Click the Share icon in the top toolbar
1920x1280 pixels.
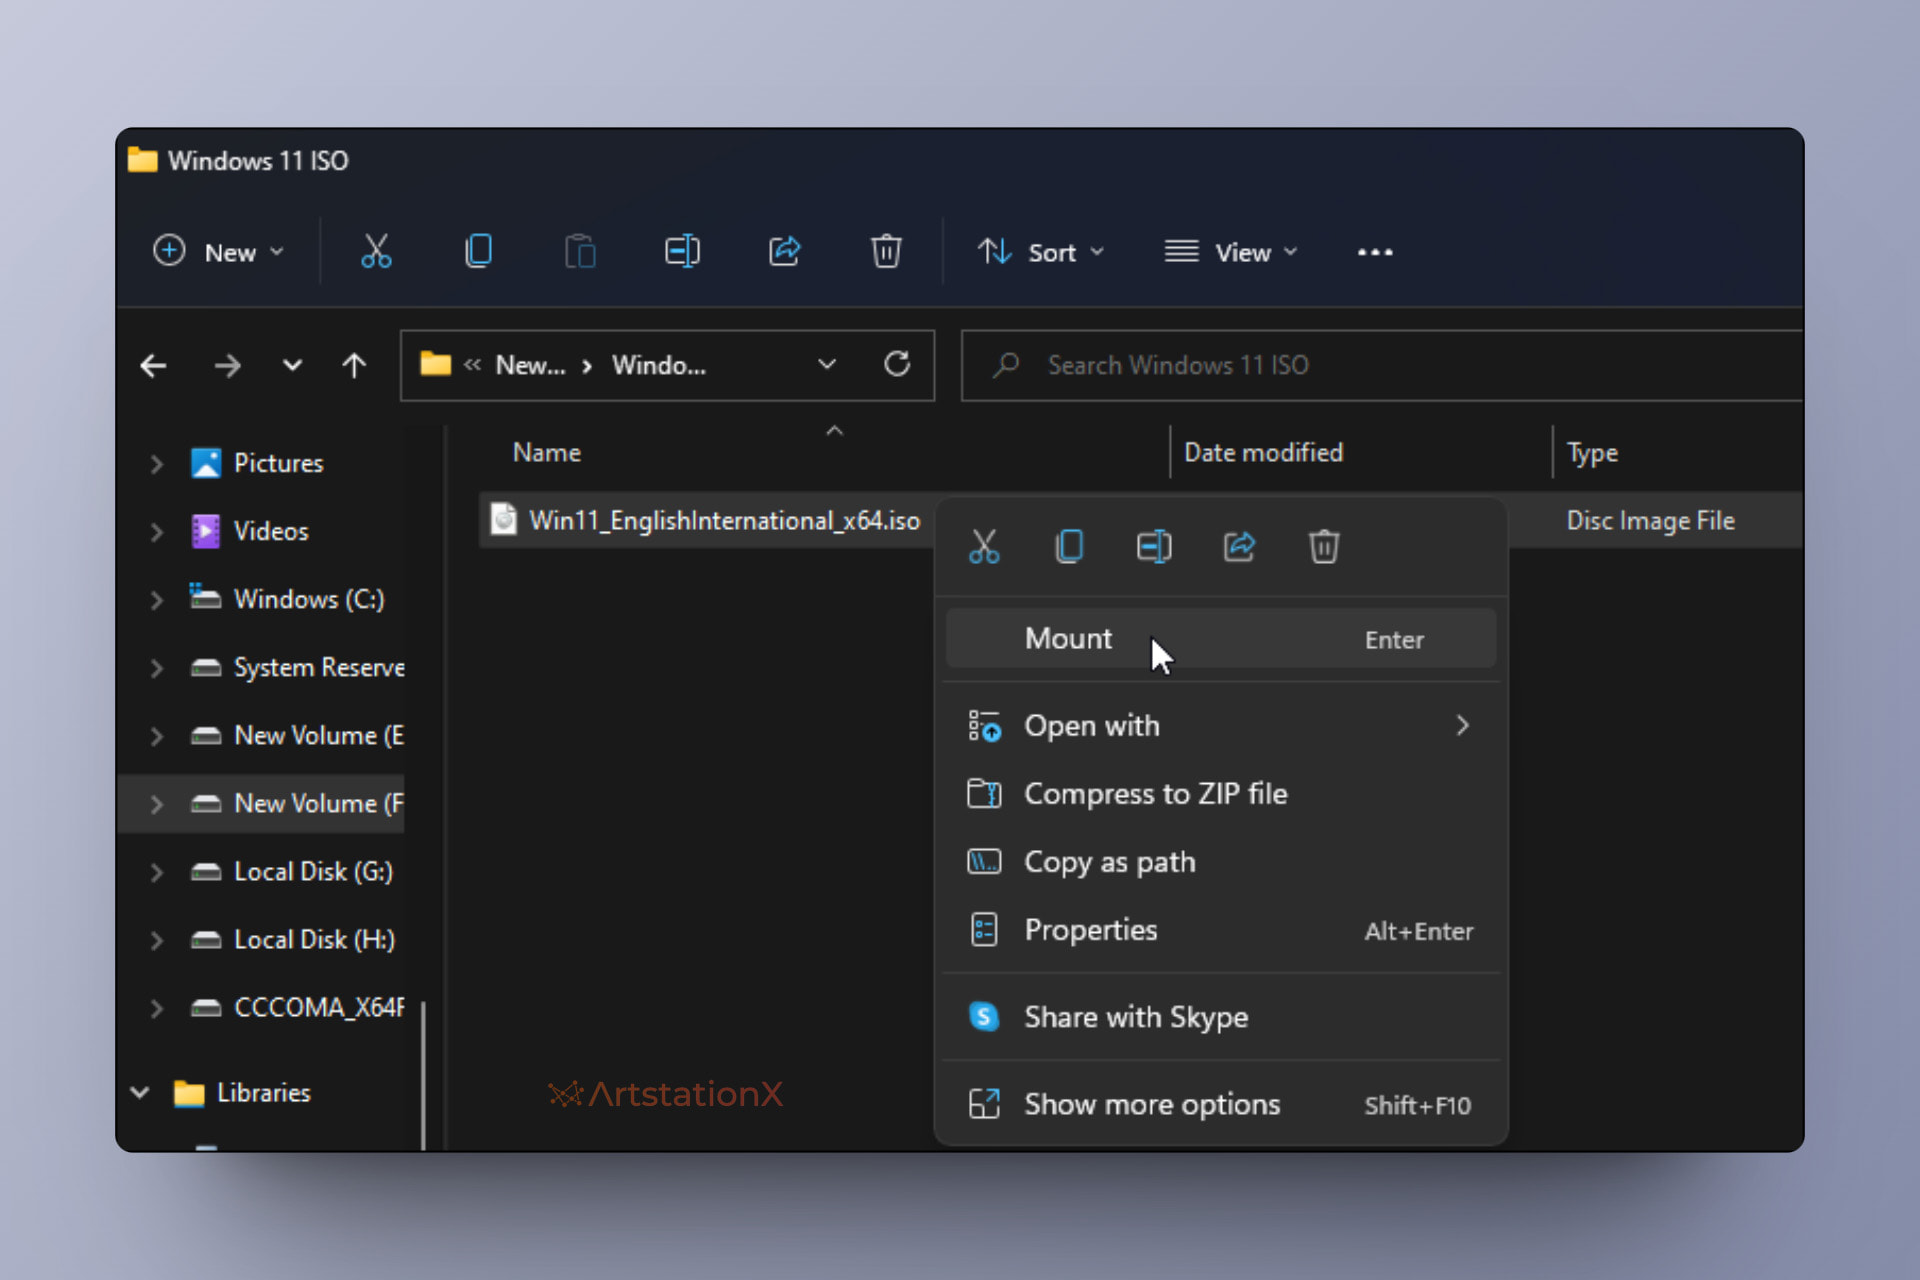[784, 251]
